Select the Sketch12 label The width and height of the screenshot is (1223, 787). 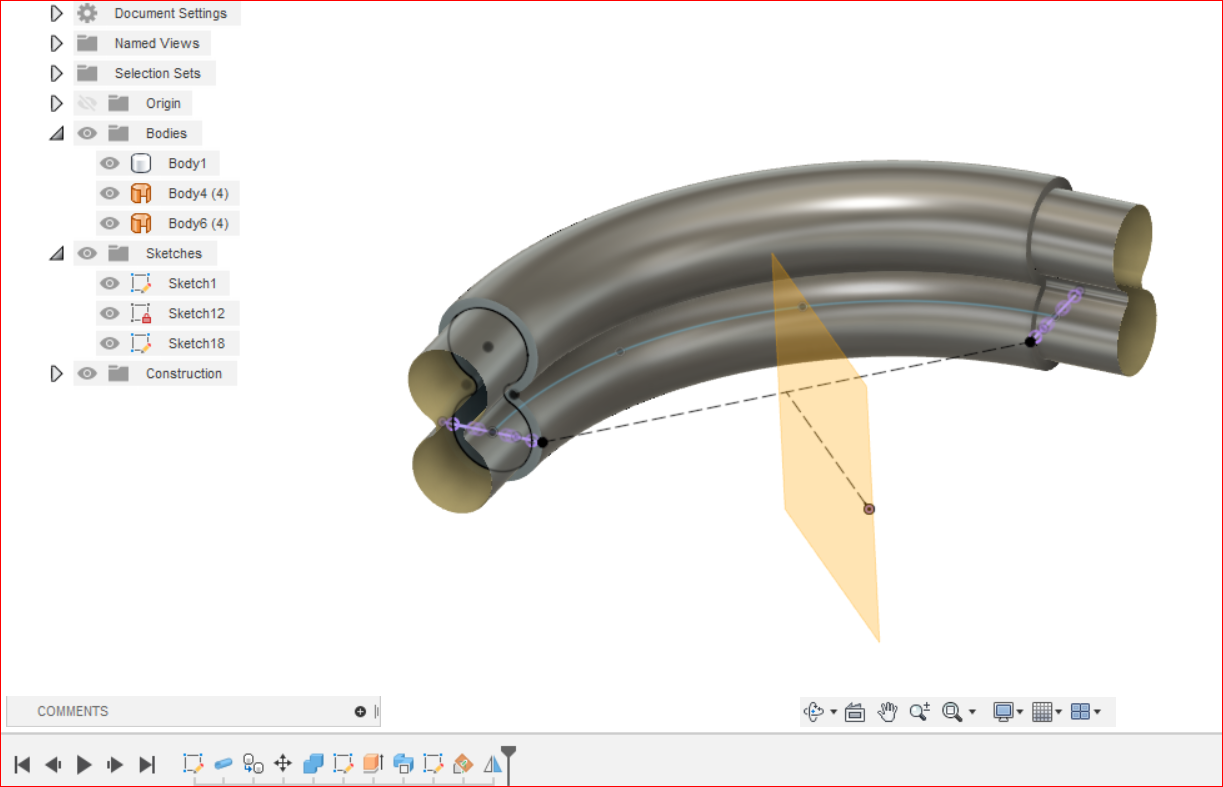(x=197, y=313)
